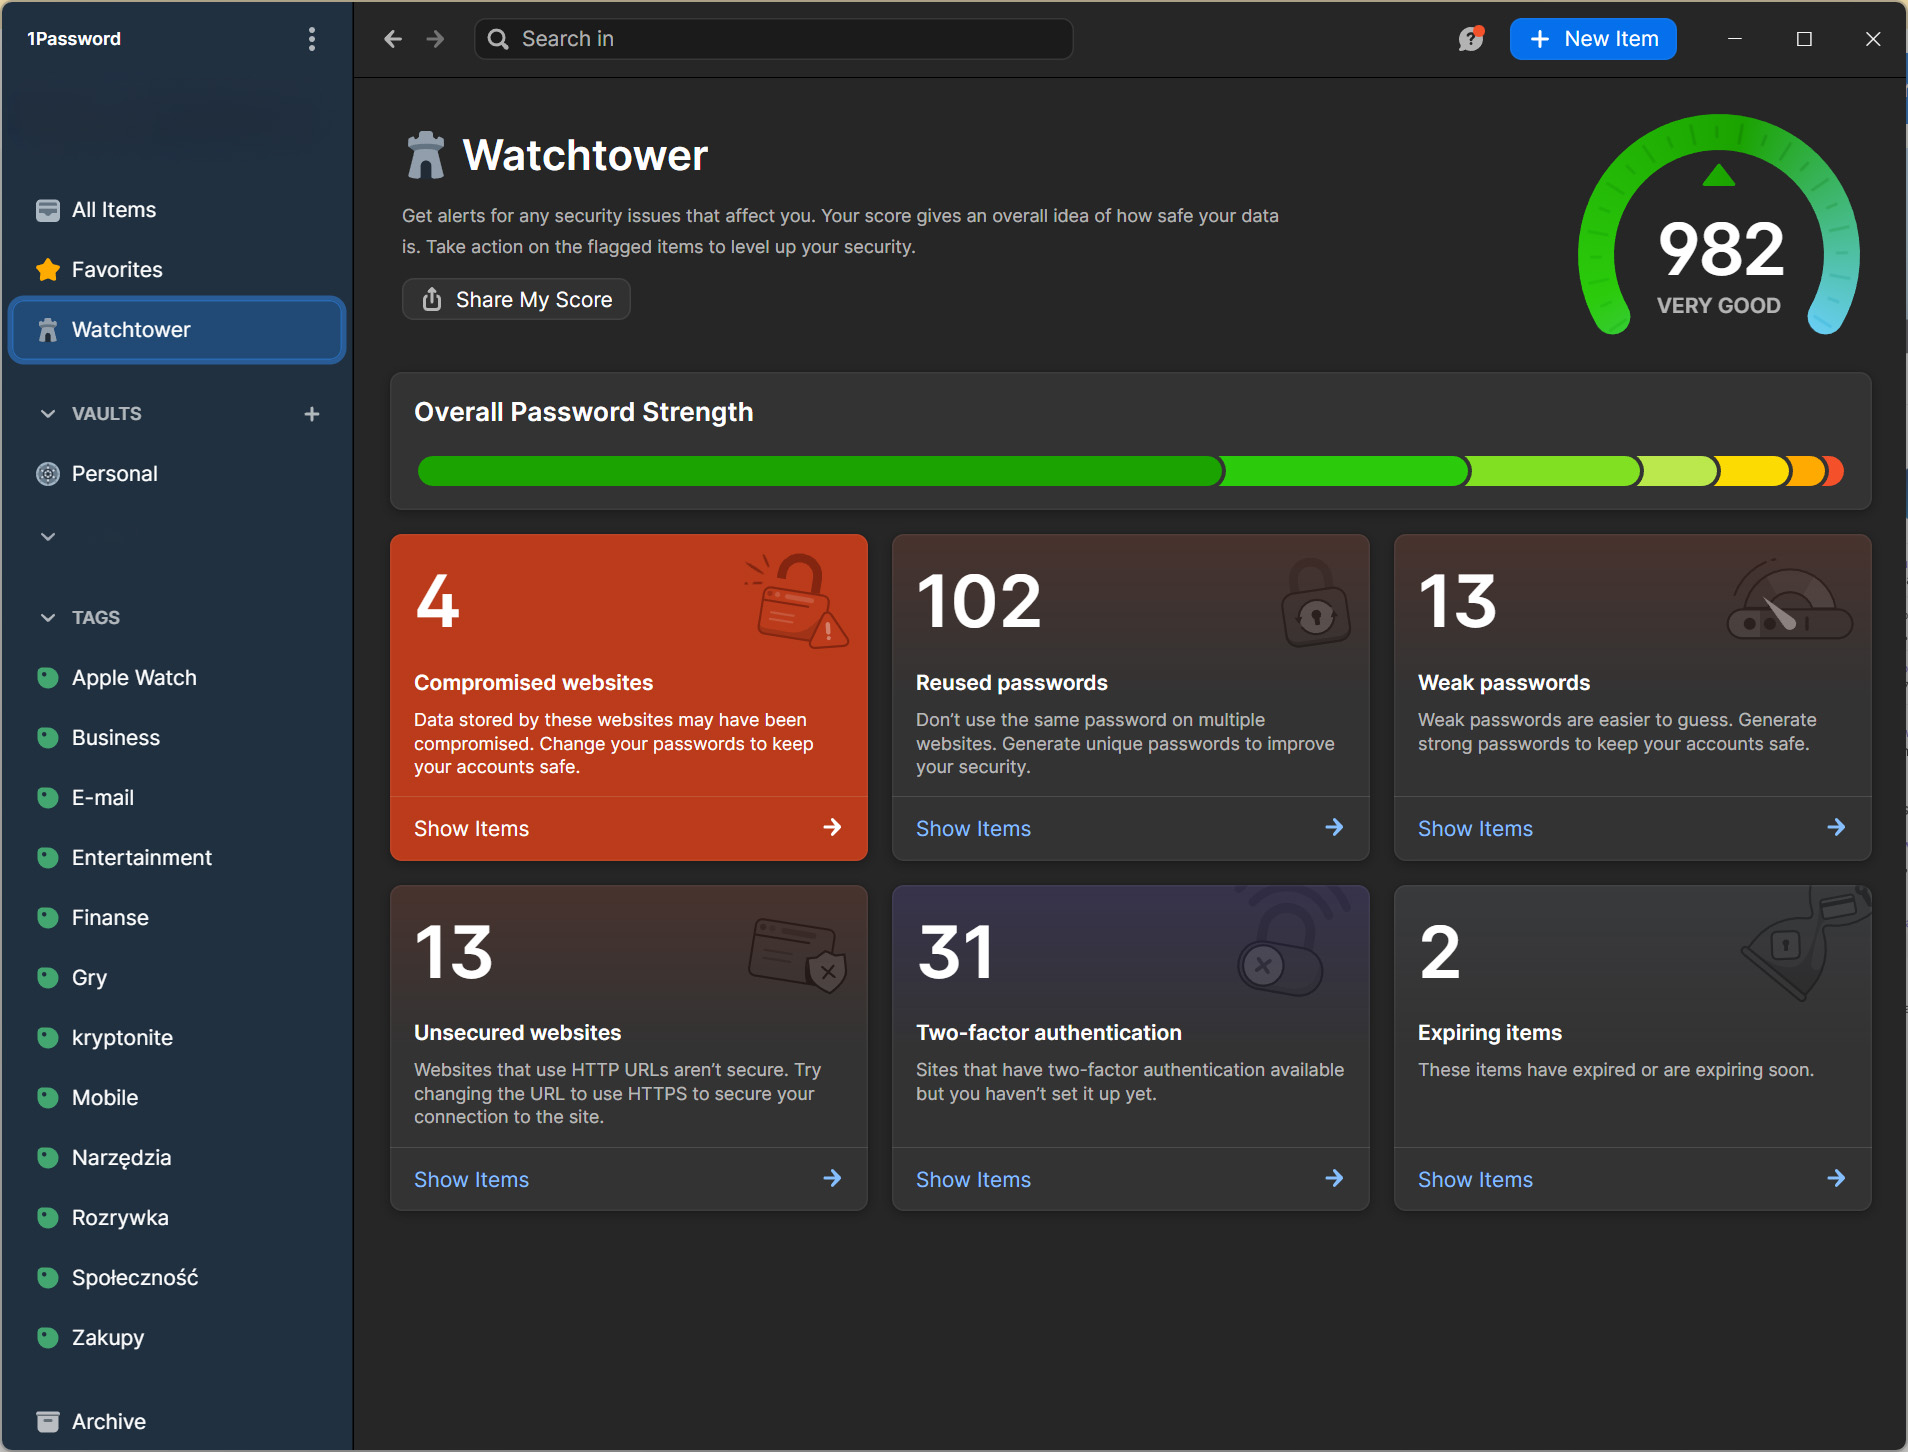Show Items for Reused passwords
The height and width of the screenshot is (1452, 1908).
click(973, 829)
